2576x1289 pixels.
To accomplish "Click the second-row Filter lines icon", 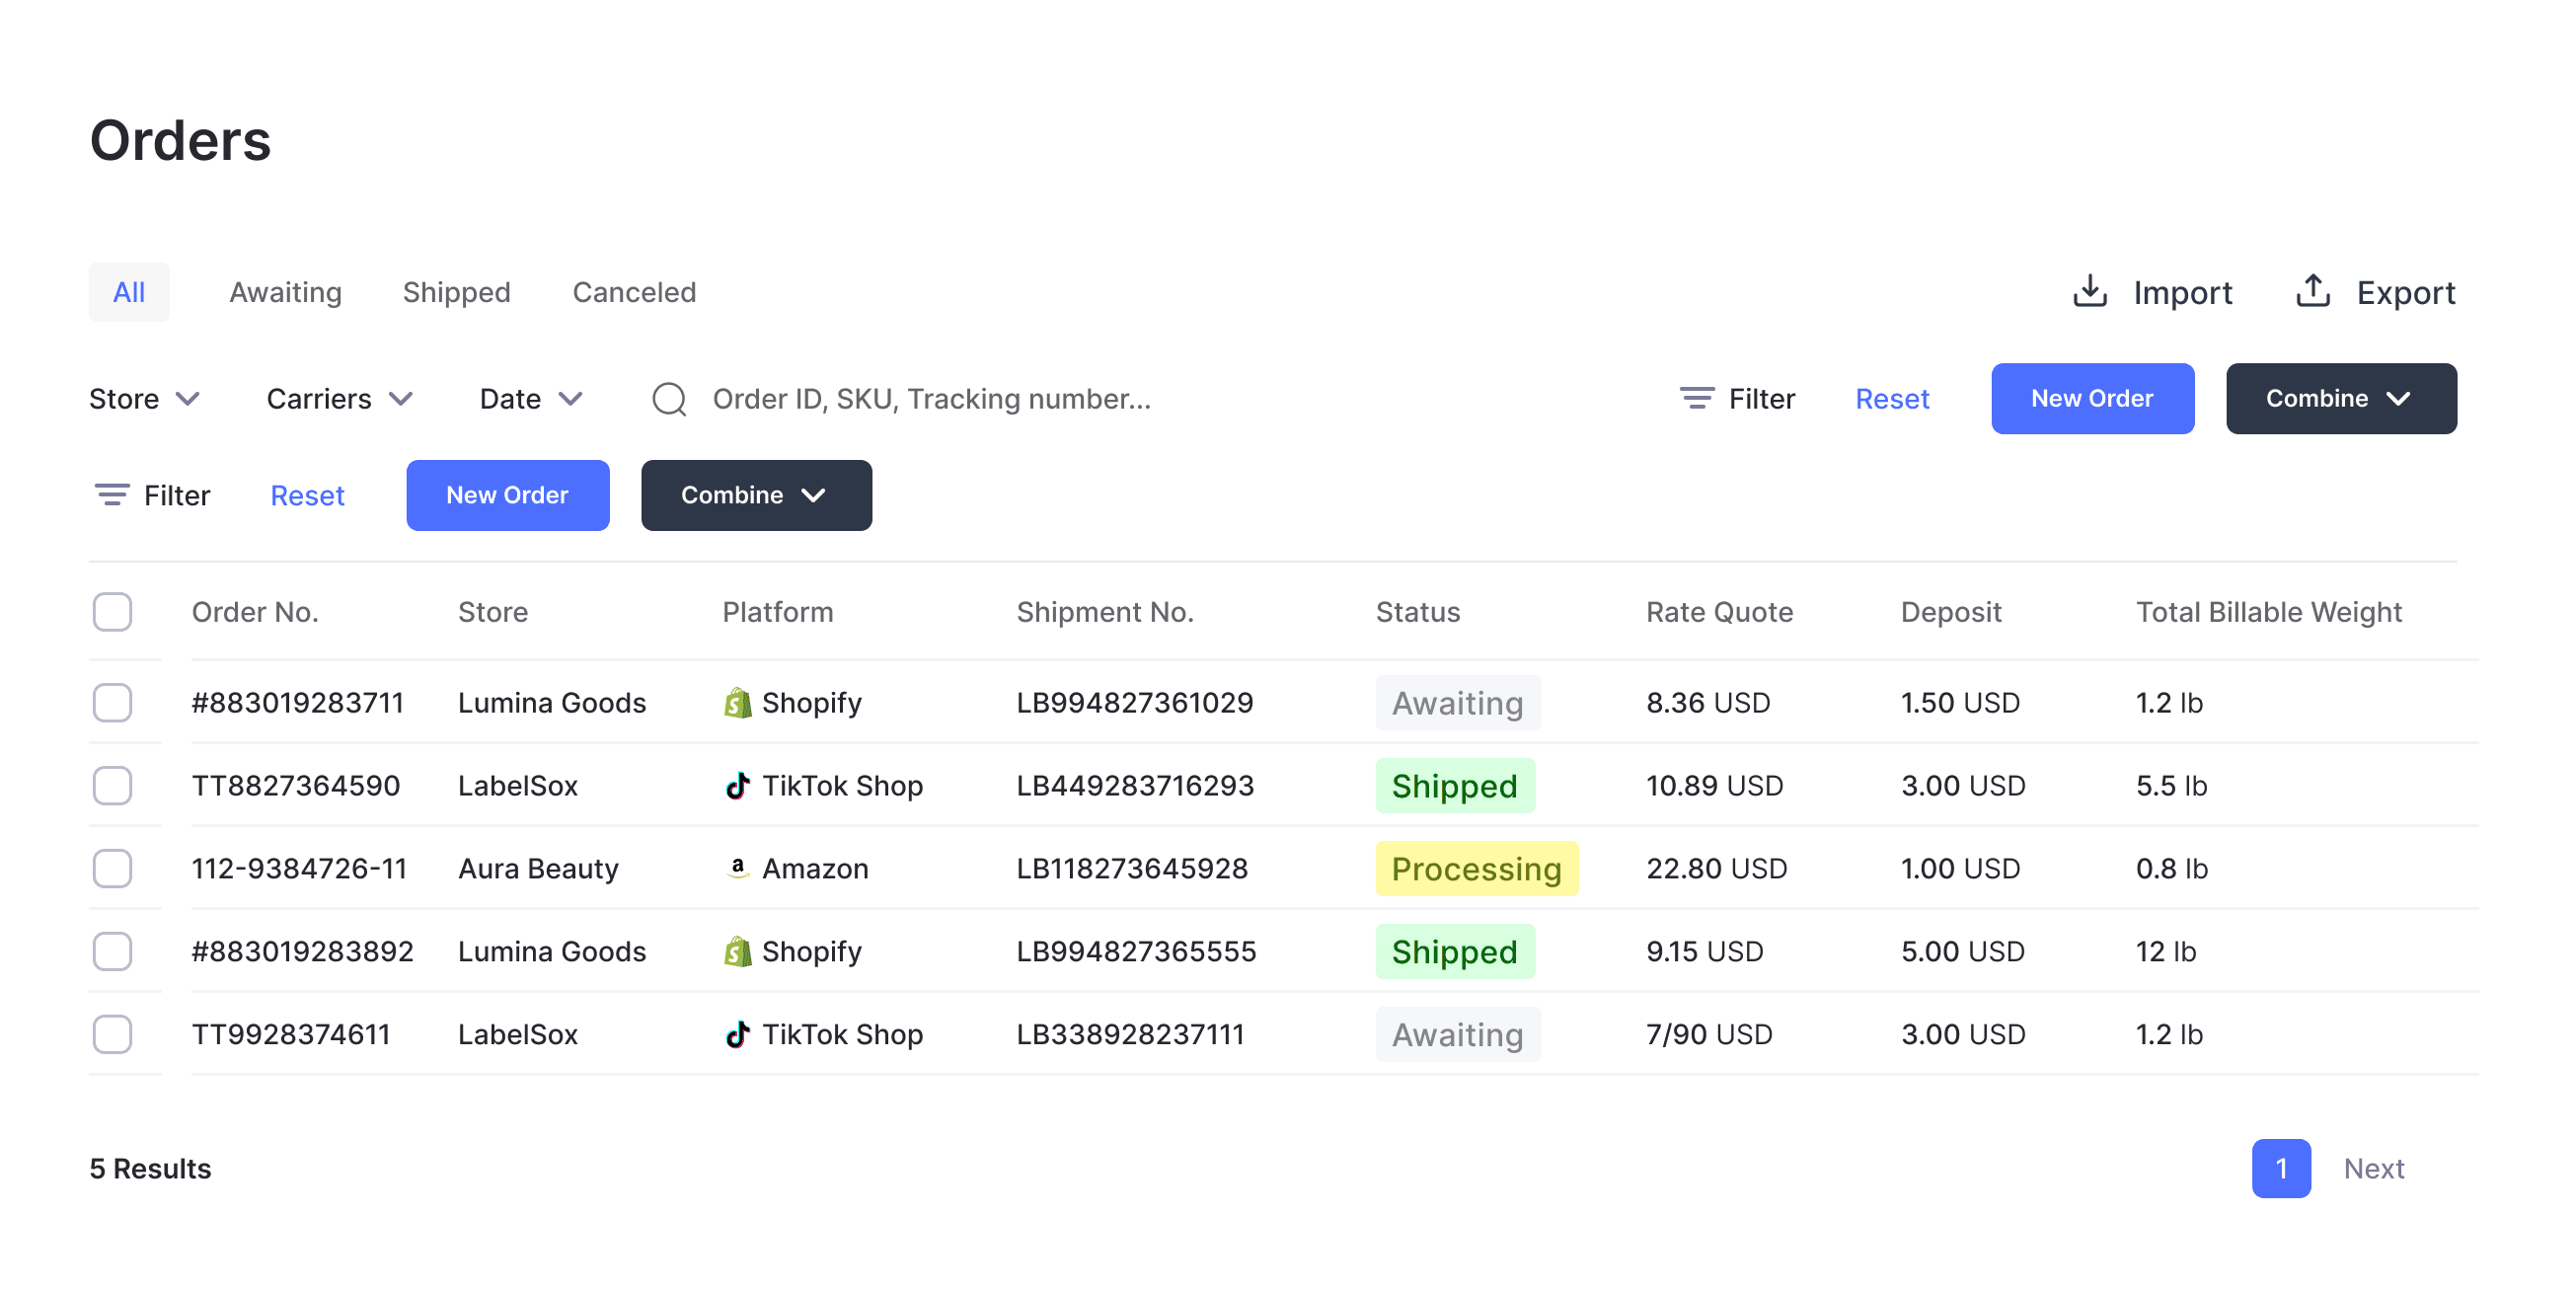I will (111, 495).
